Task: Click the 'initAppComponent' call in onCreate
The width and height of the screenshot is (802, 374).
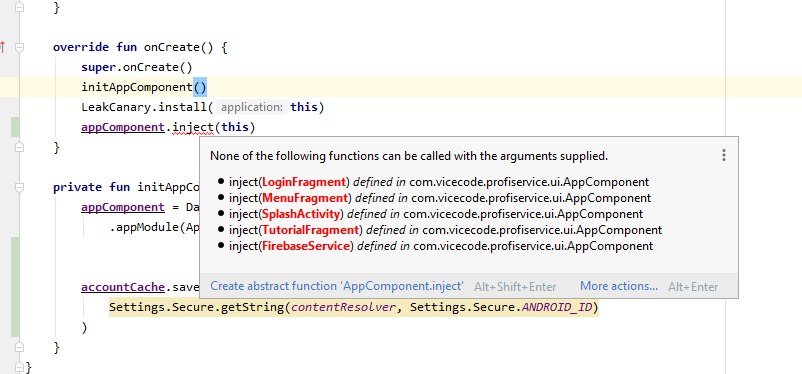Action: 137,87
